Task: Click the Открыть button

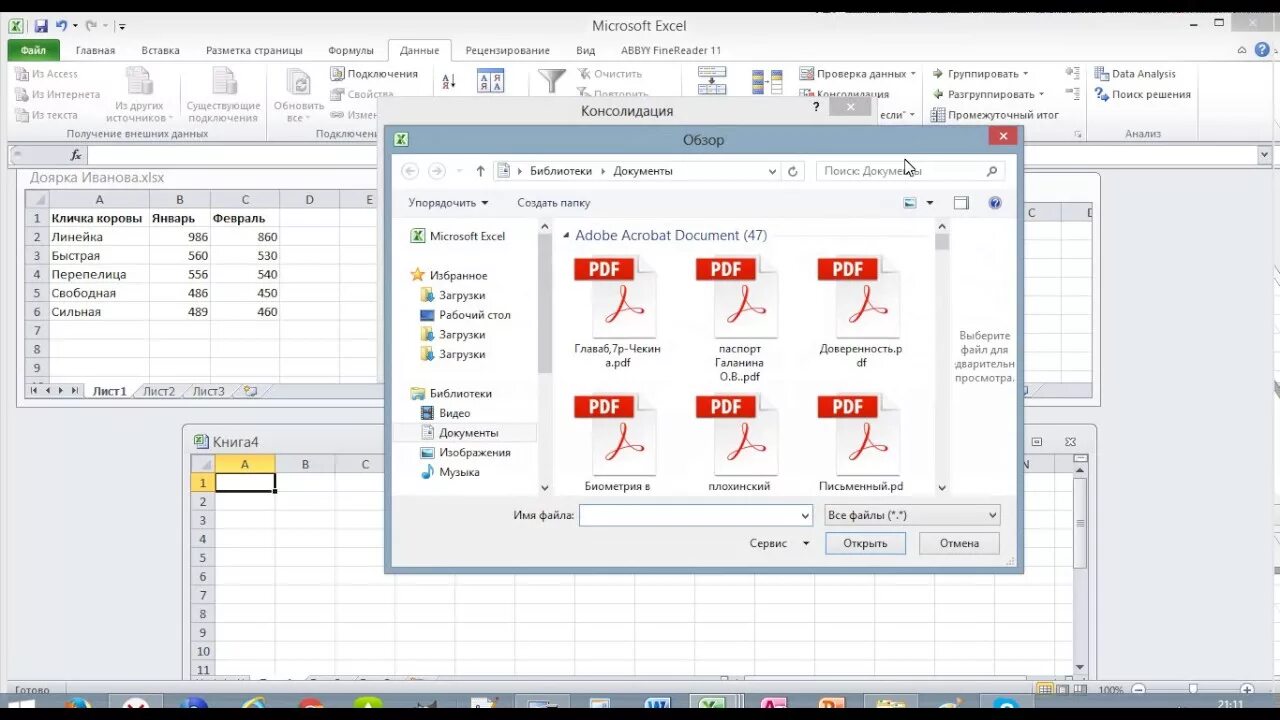Action: (865, 543)
